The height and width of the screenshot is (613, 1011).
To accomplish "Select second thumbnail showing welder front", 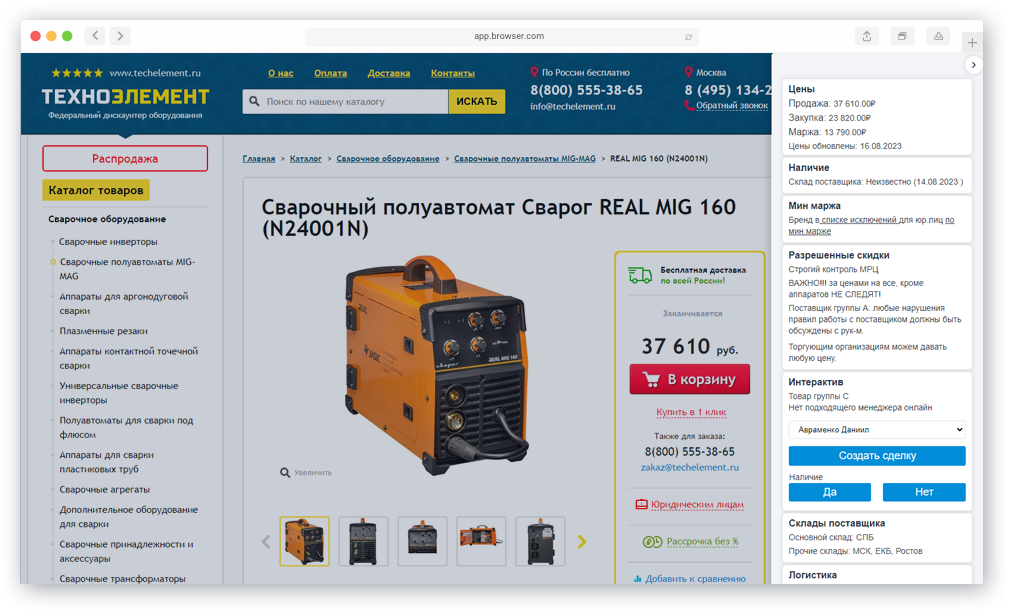I will click(x=363, y=541).
